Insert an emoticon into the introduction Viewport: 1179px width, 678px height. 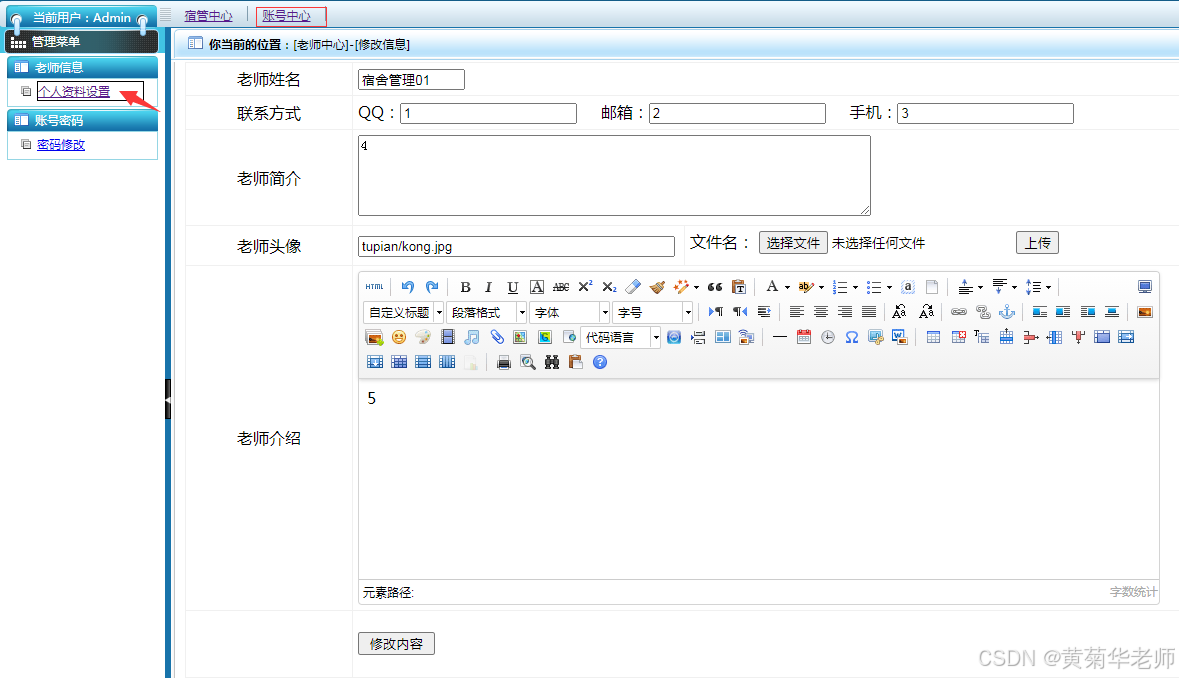click(400, 337)
